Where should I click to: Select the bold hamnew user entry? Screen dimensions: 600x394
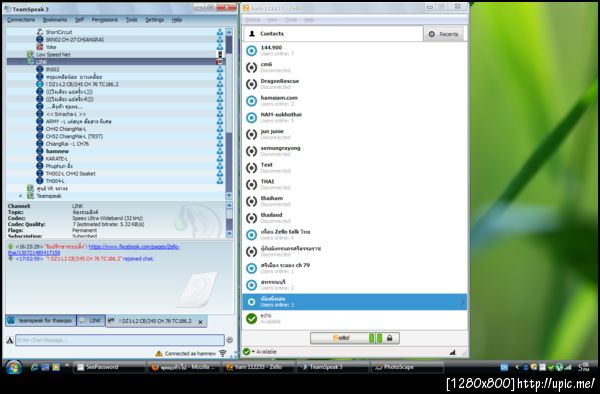pyautogui.click(x=57, y=151)
